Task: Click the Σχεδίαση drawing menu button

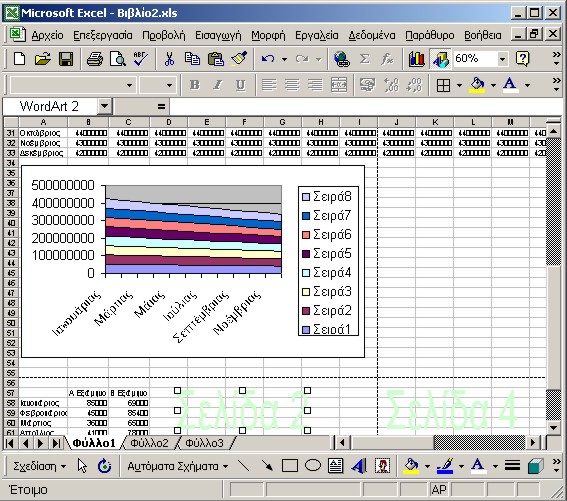Action: [x=39, y=466]
